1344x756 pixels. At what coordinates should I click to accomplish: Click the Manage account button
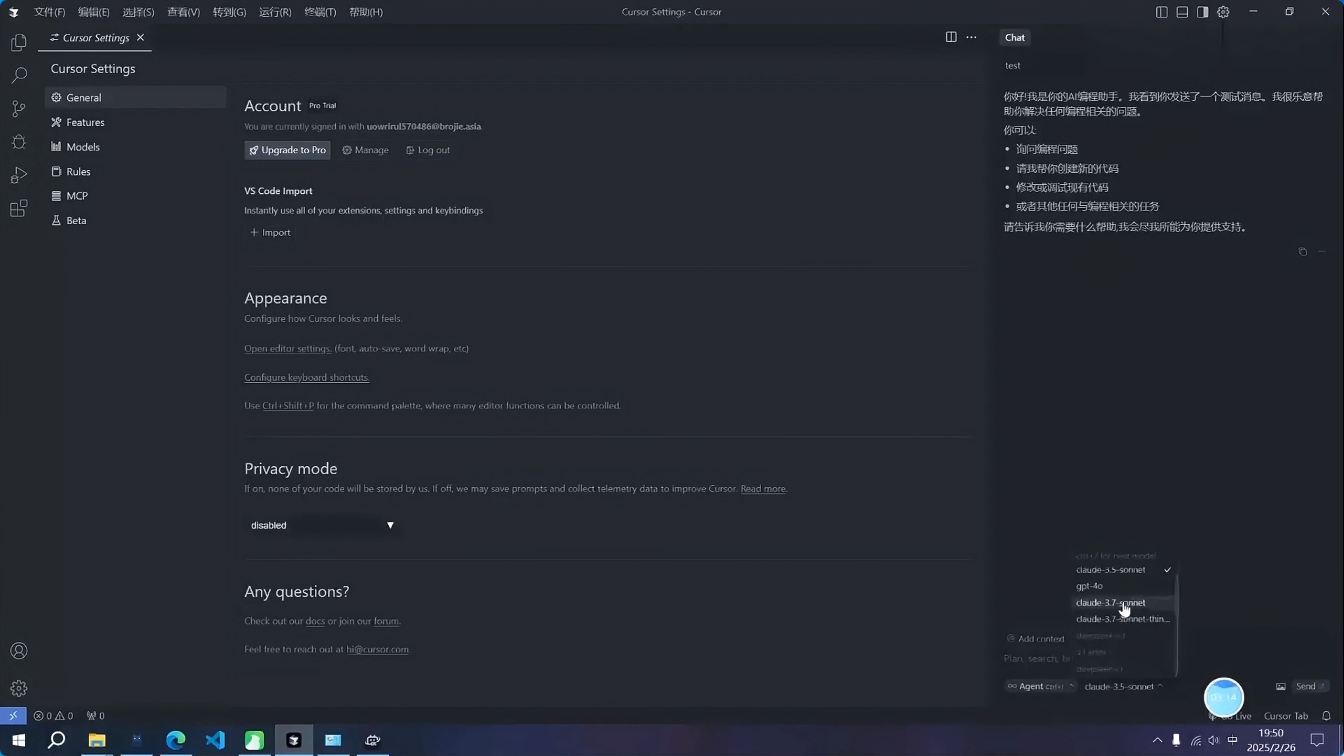(365, 150)
